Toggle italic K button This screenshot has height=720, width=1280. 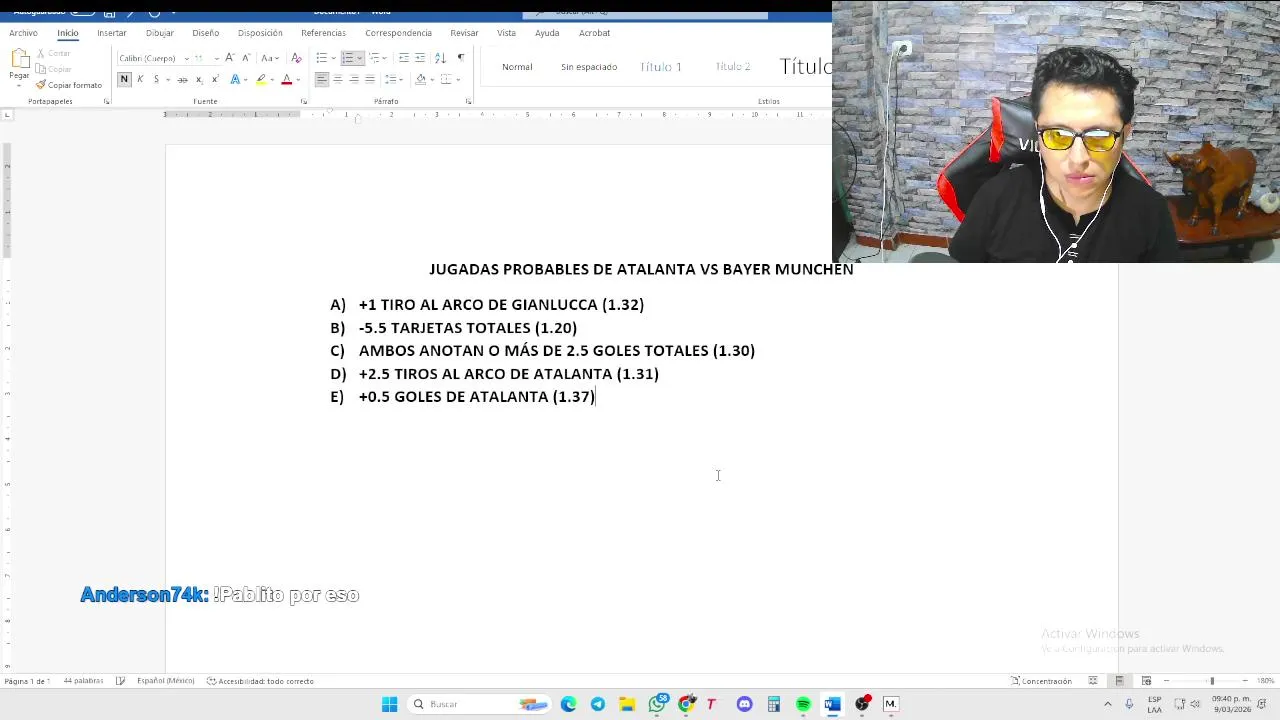click(140, 79)
